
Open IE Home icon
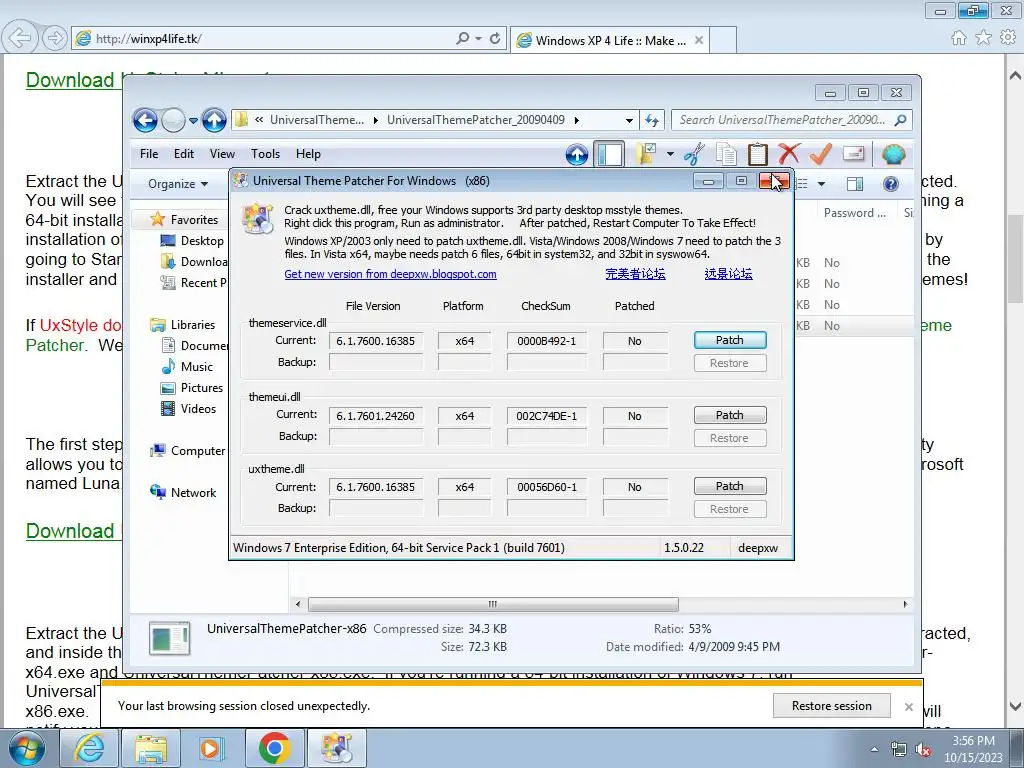click(x=959, y=38)
